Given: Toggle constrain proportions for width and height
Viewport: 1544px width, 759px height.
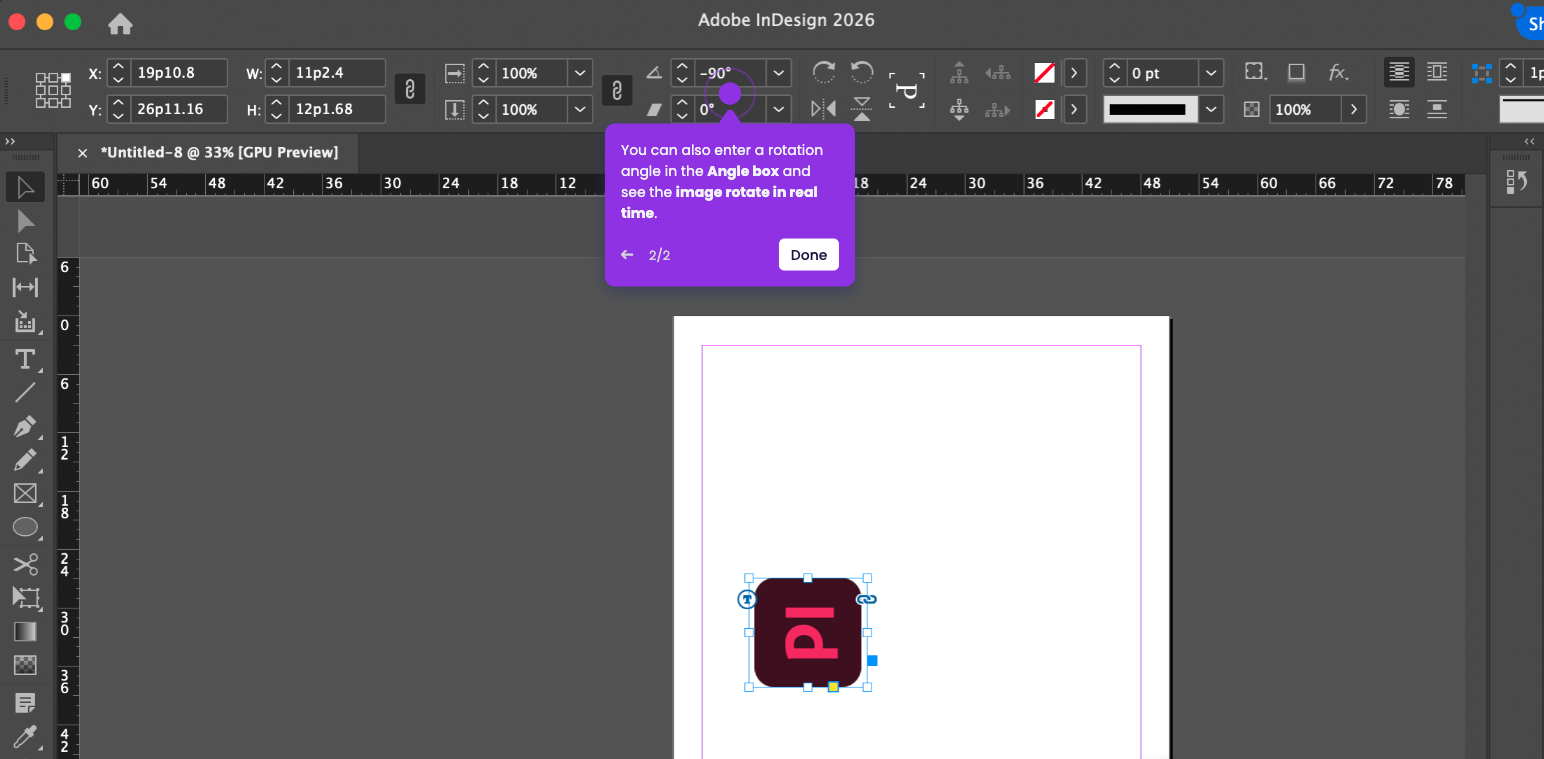Looking at the screenshot, I should (408, 89).
